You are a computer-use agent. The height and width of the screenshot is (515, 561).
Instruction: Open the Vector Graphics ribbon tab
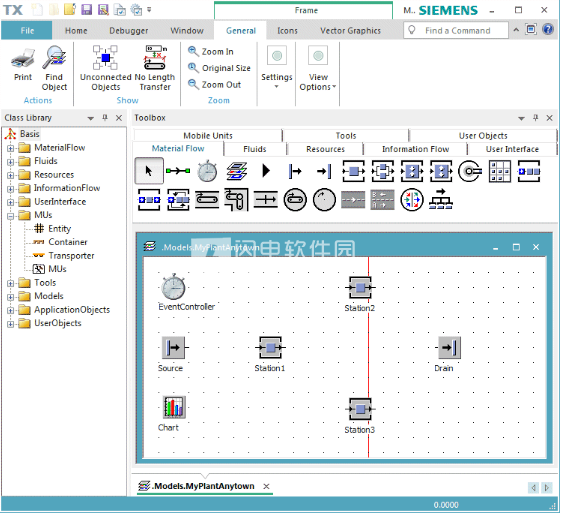(x=350, y=31)
